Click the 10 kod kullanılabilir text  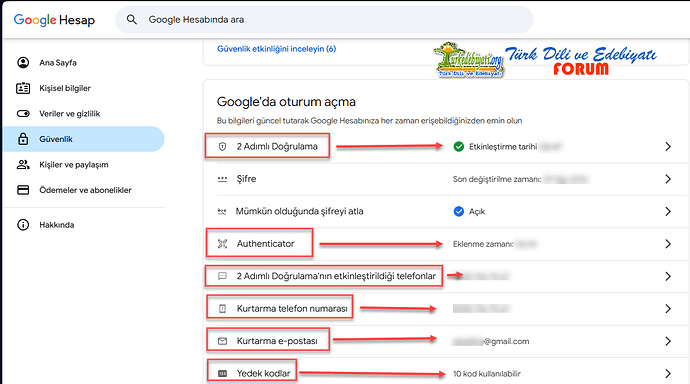click(487, 374)
